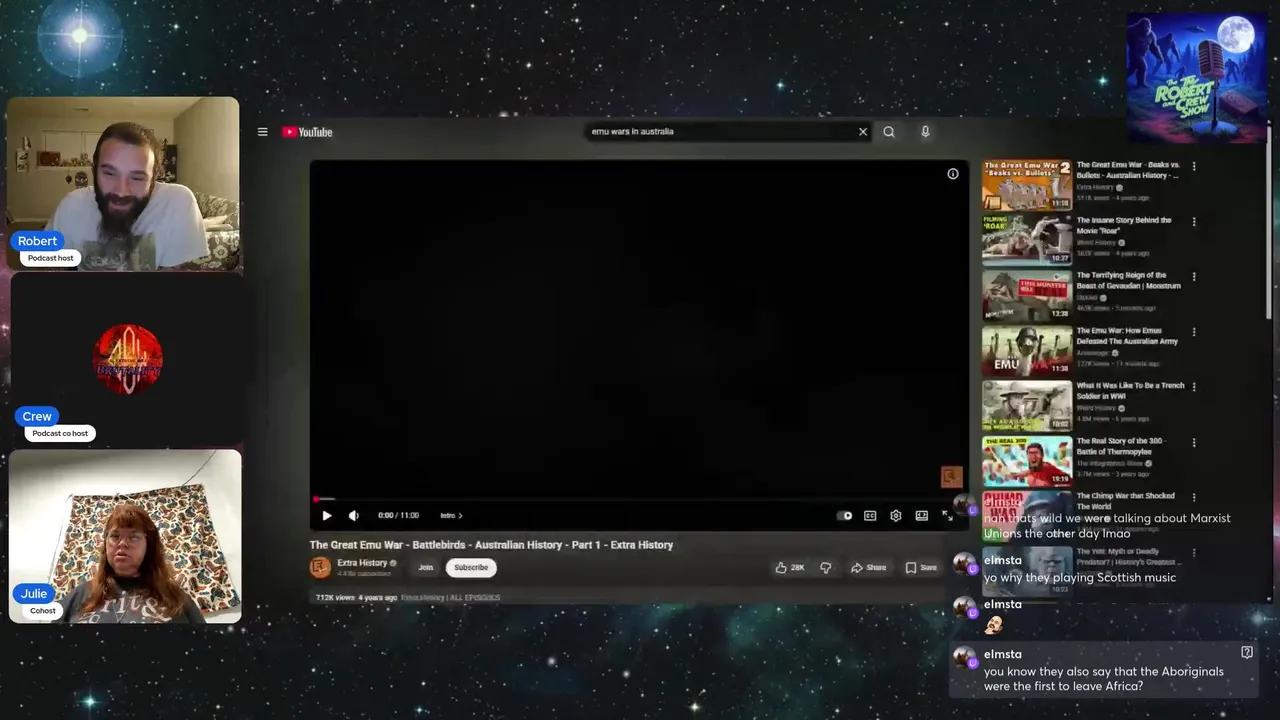
Task: Save the video to a playlist
Action: pos(921,568)
